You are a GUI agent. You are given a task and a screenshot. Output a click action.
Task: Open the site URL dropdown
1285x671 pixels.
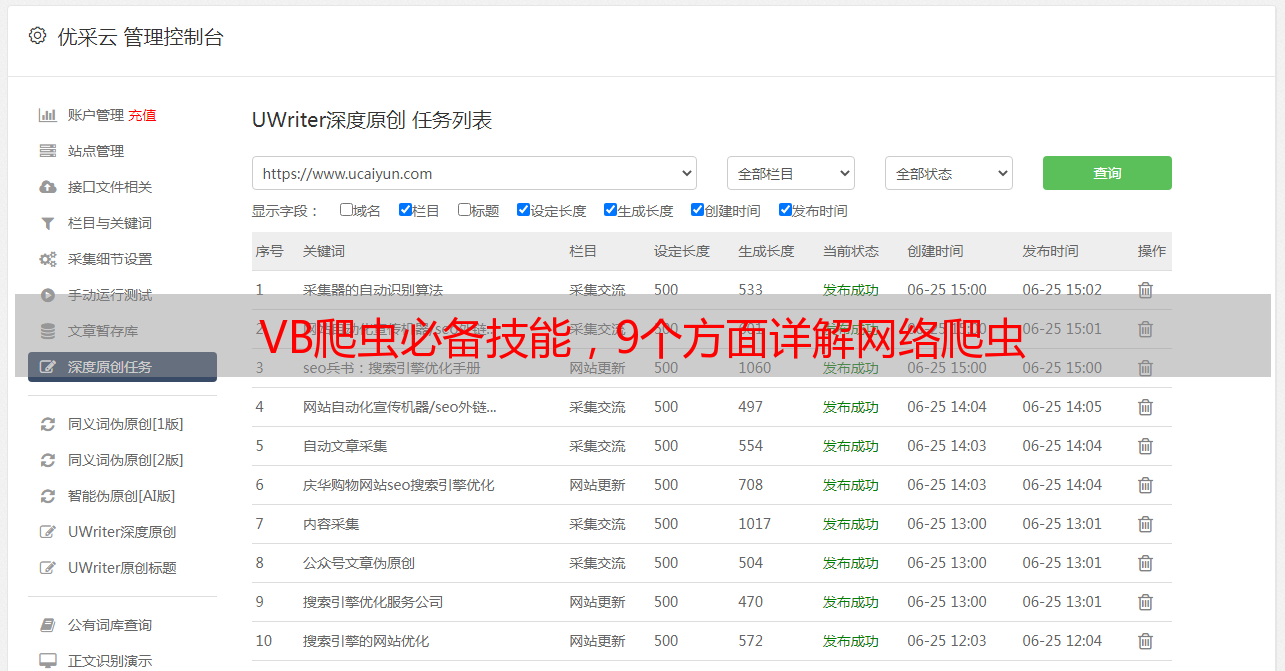coord(474,173)
